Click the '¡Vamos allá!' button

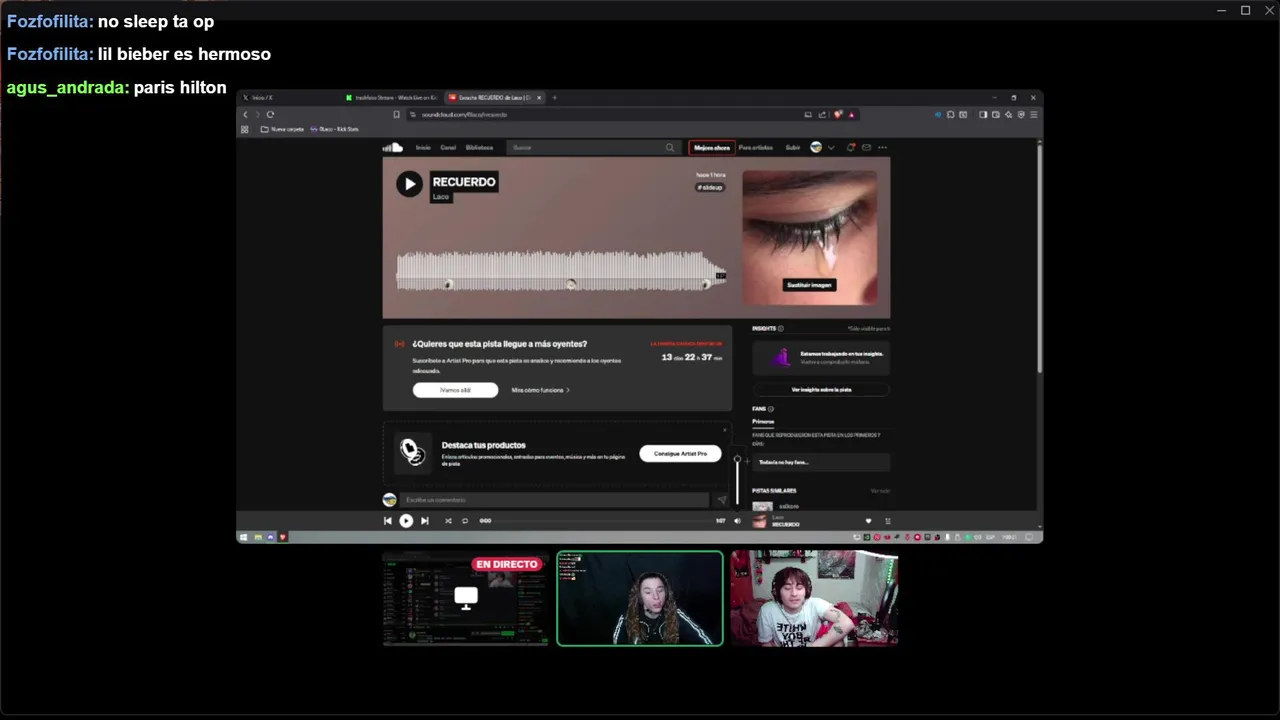pyautogui.click(x=455, y=390)
